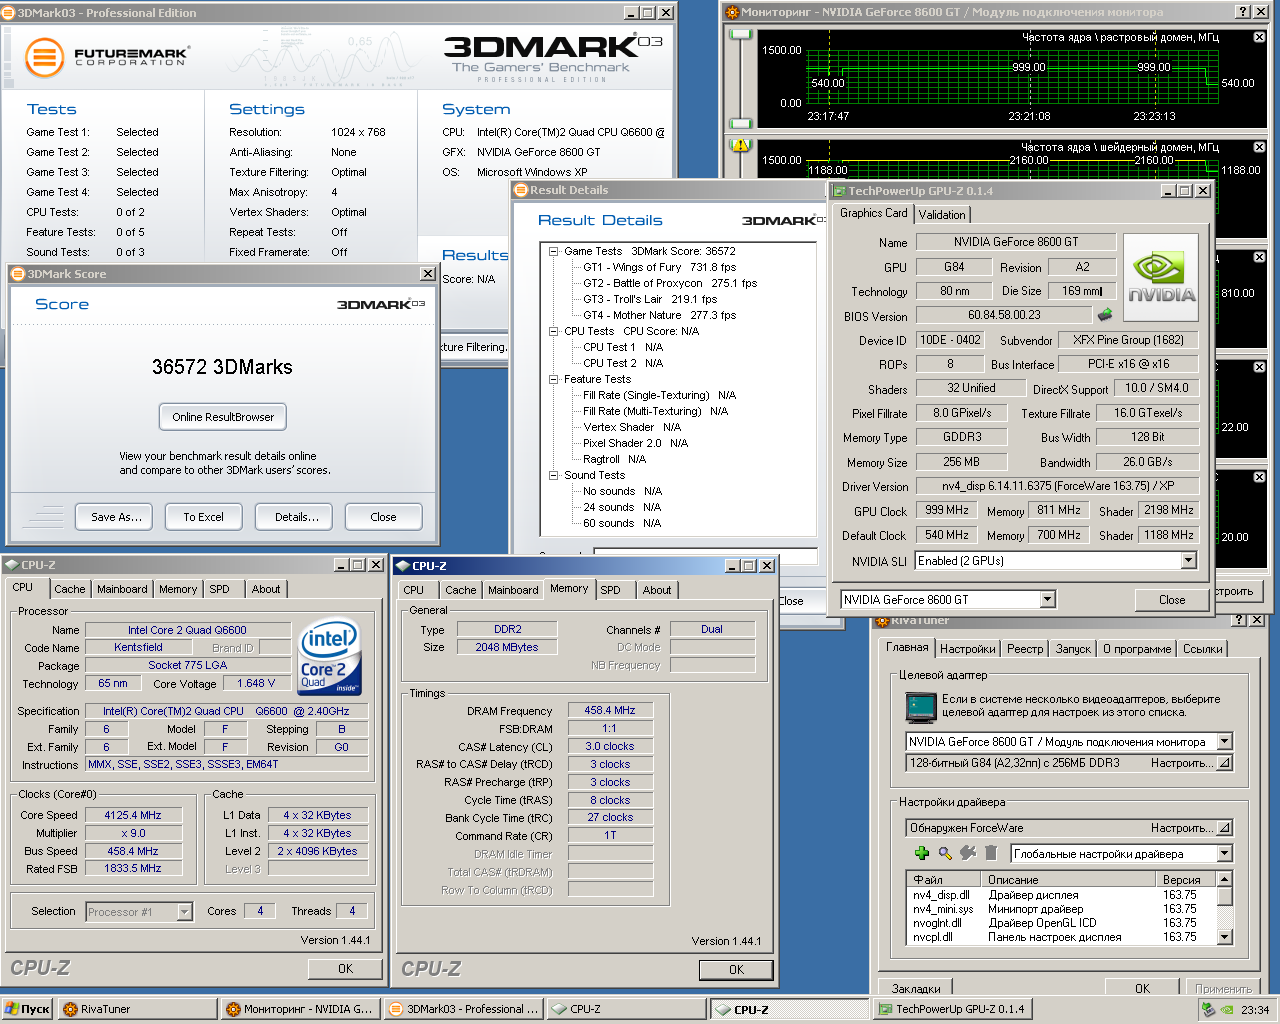
Task: Open About tab in the left CPU-Z window
Action: [x=266, y=589]
